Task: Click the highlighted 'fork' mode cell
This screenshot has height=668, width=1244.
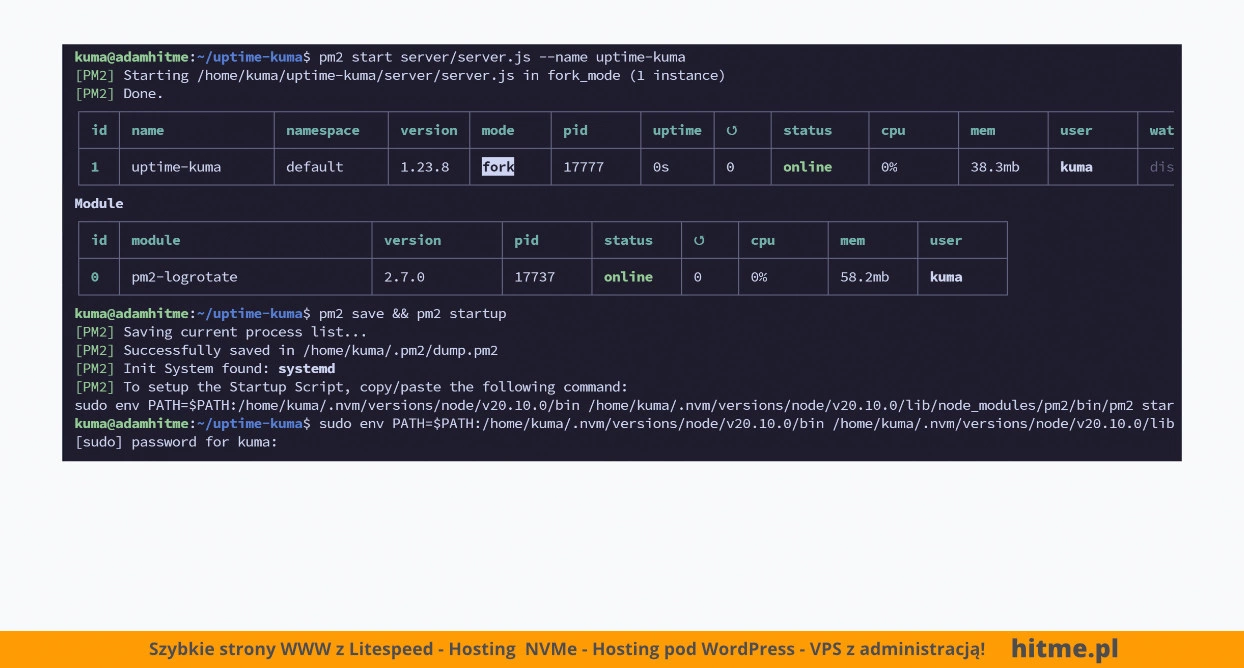Action: point(498,167)
